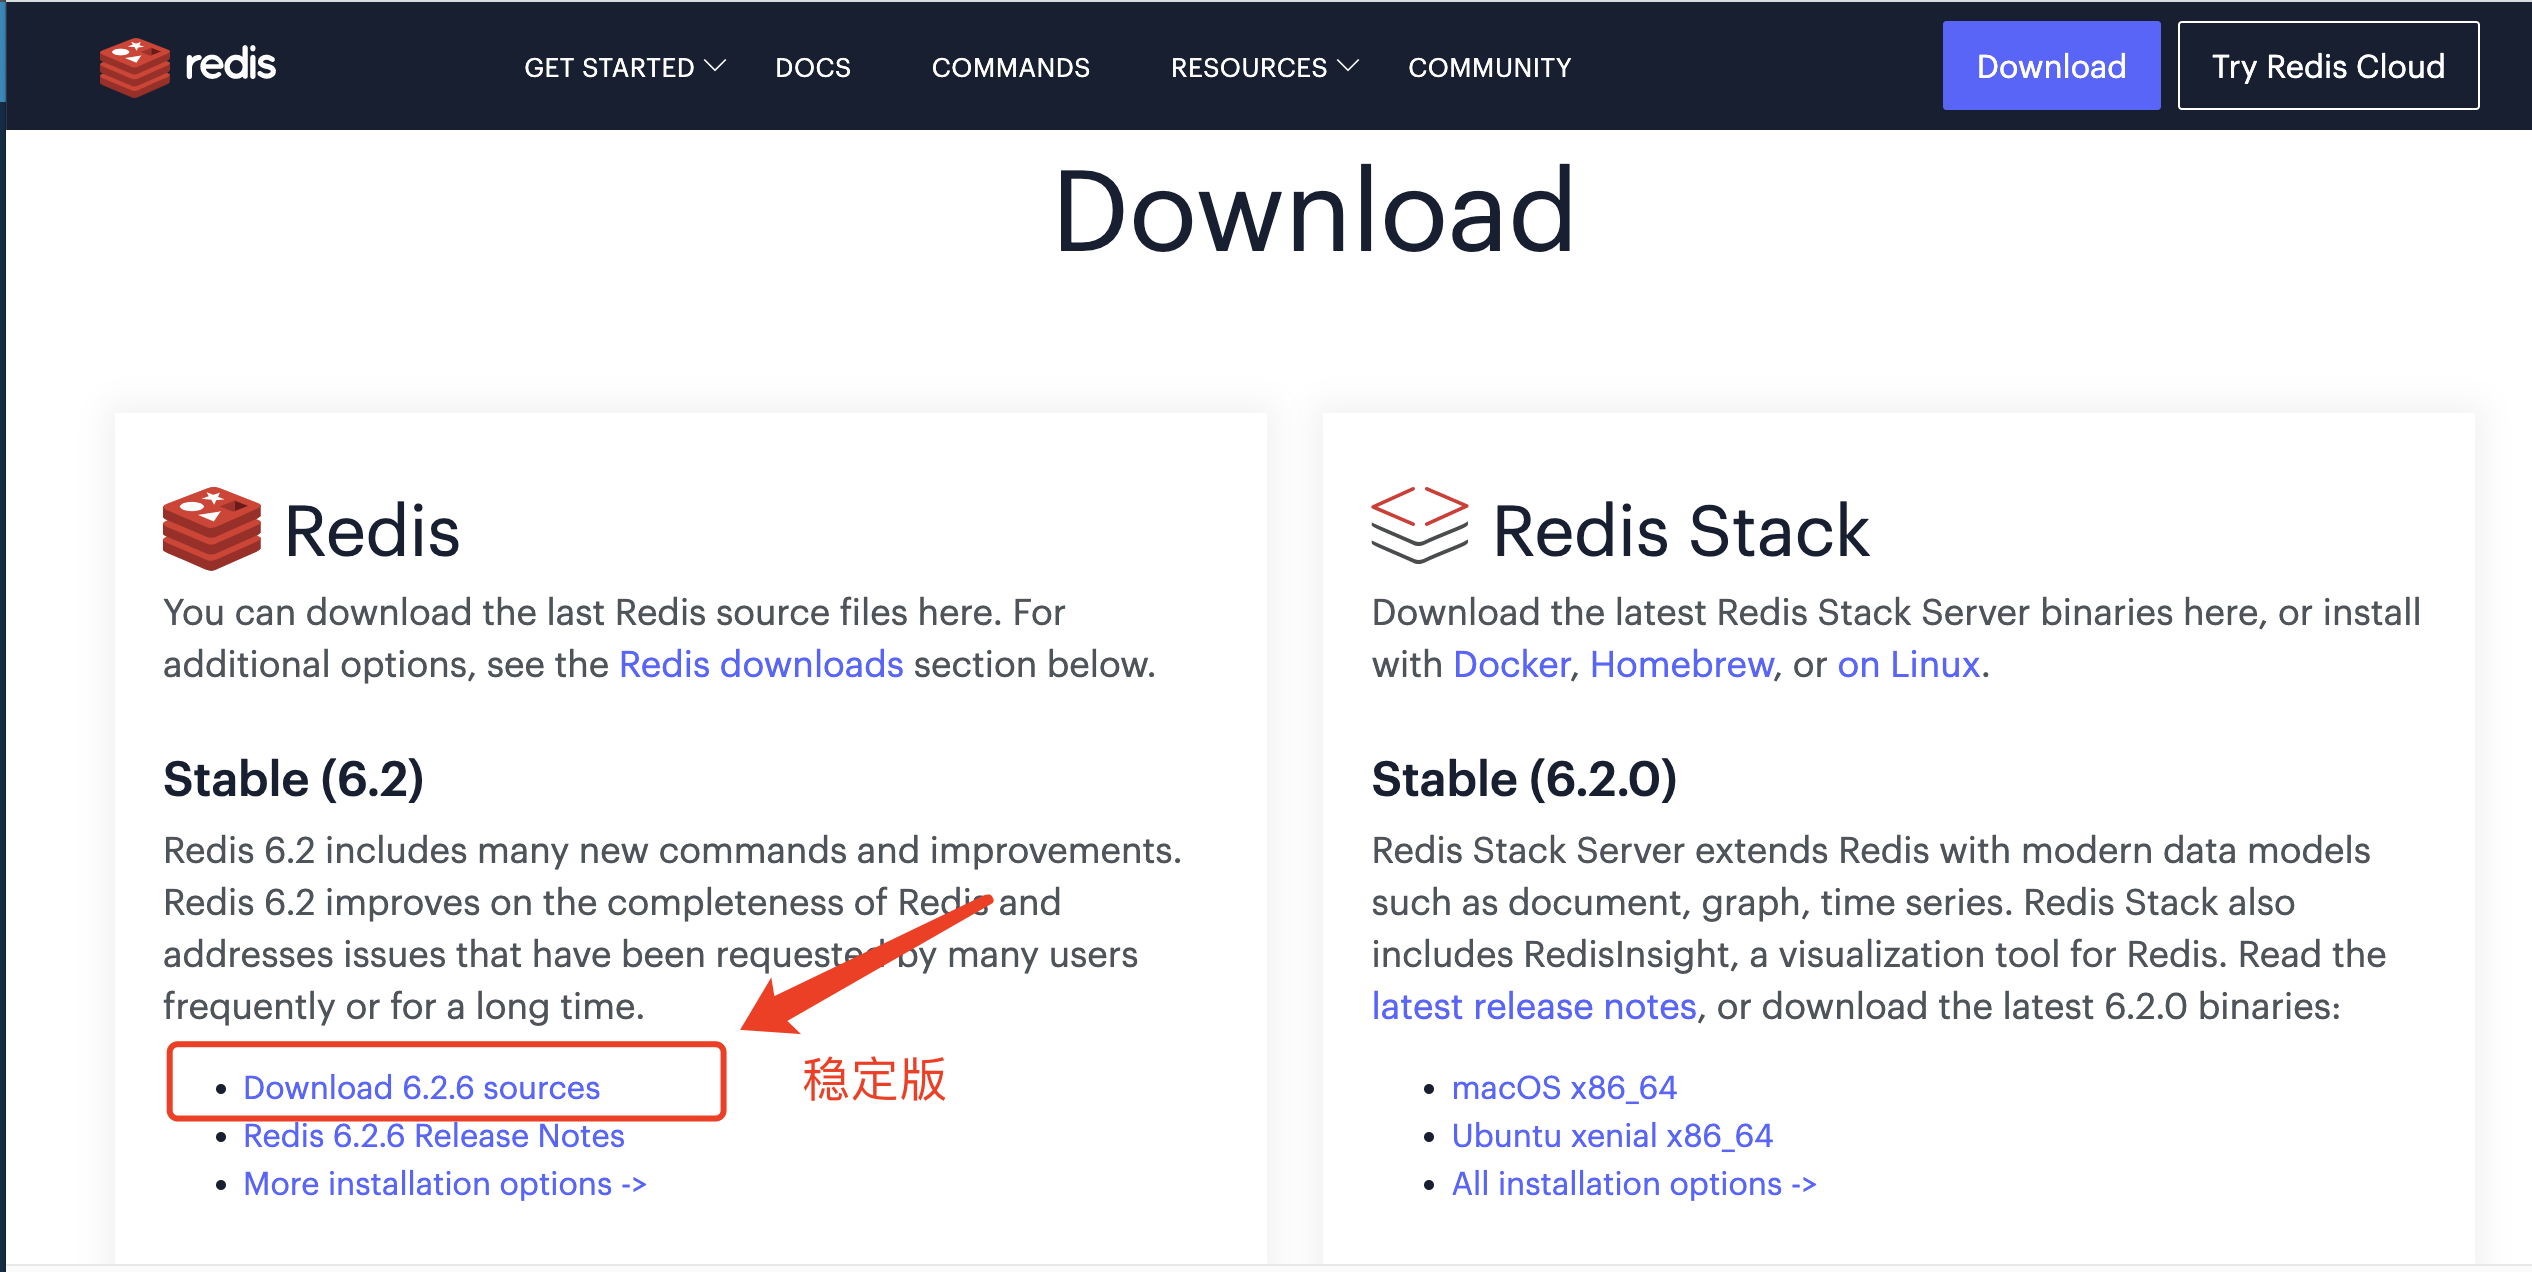Click the Download button in navbar

point(2050,67)
